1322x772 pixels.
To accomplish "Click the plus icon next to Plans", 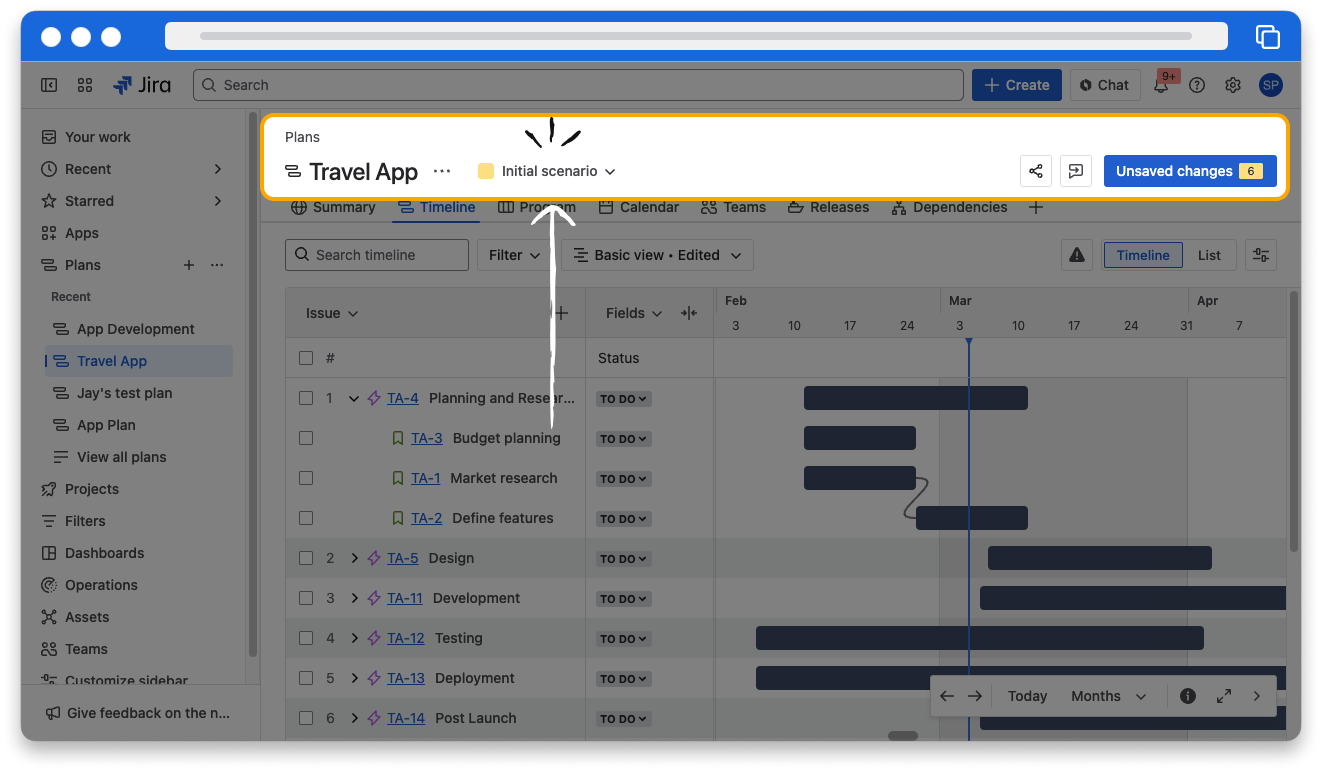I will tap(189, 265).
